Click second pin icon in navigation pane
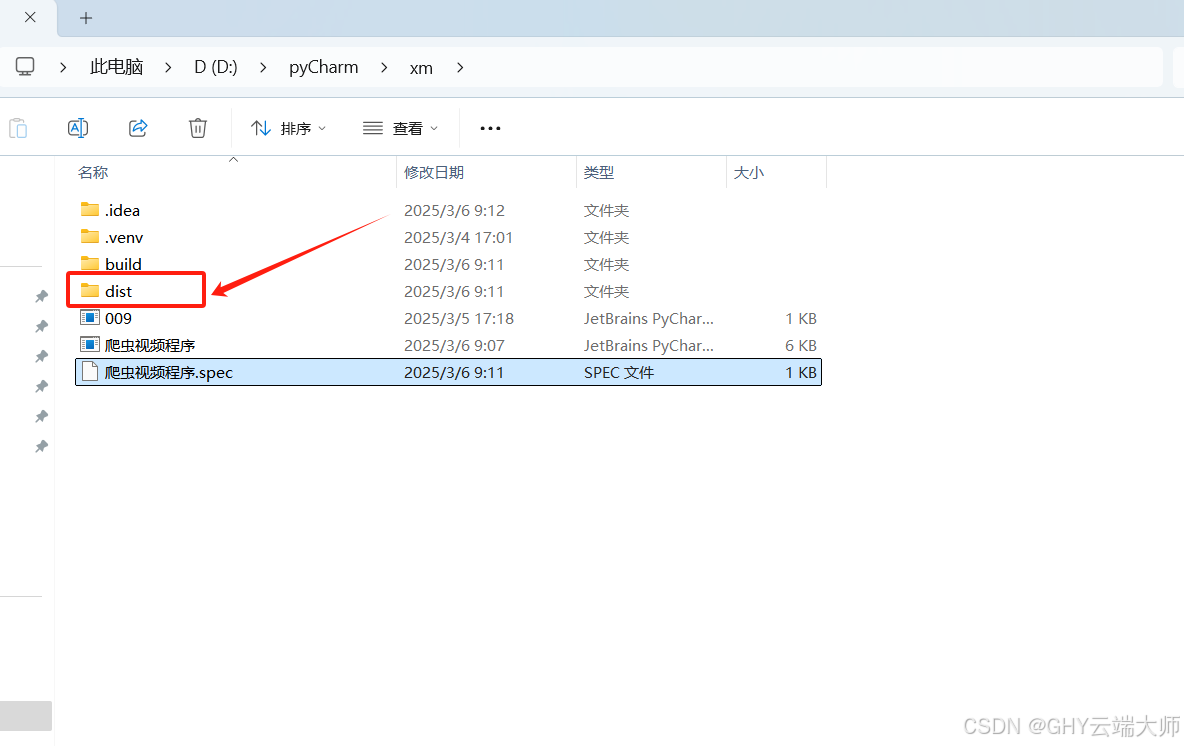Viewport: 1184px width, 746px height. (x=42, y=326)
